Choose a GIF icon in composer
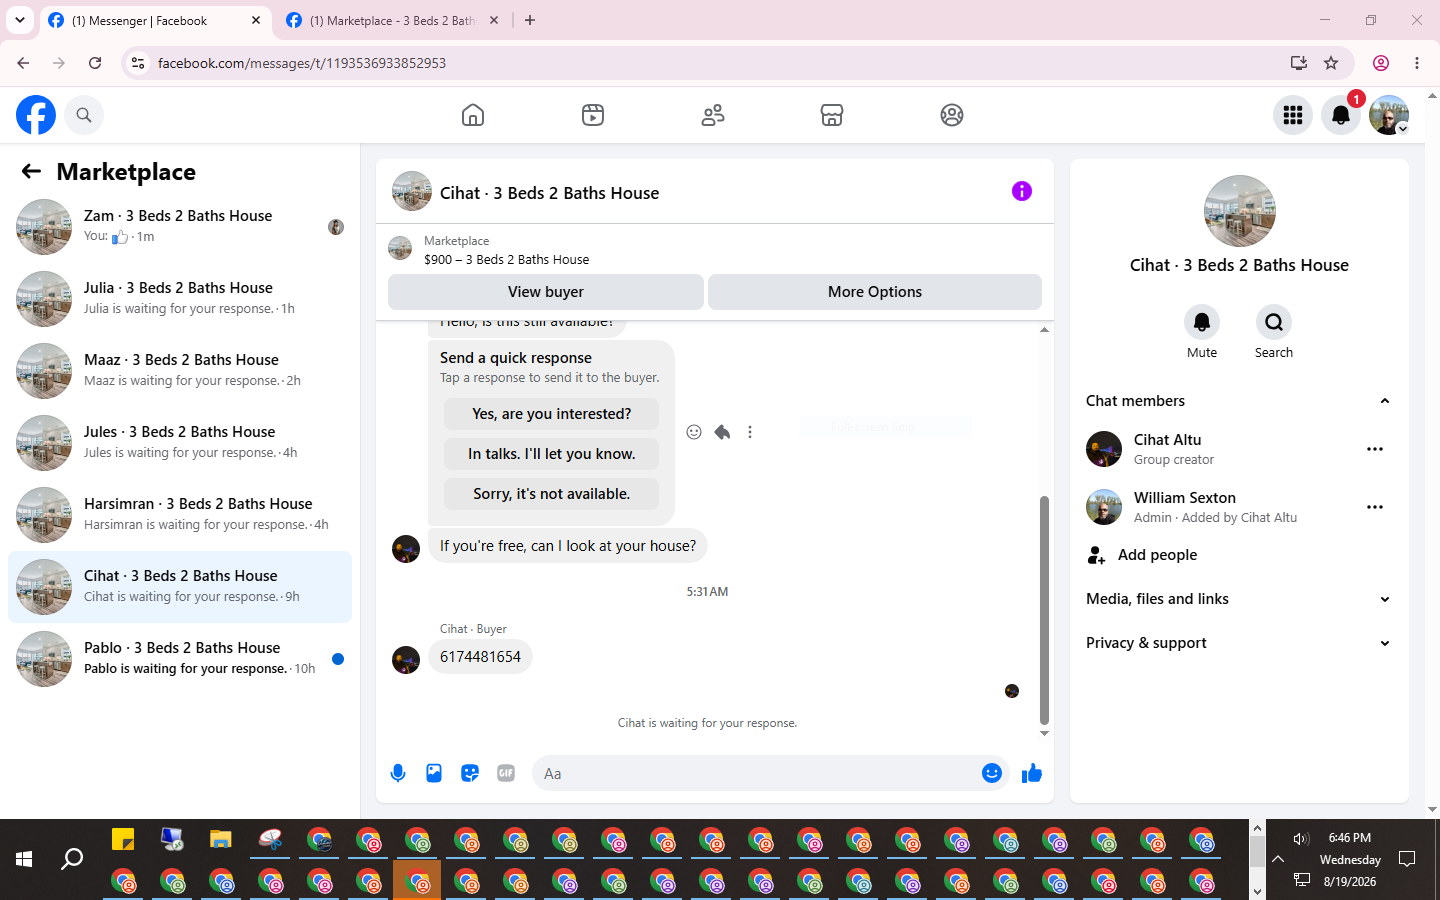Screen dimensions: 1440x900 point(506,773)
